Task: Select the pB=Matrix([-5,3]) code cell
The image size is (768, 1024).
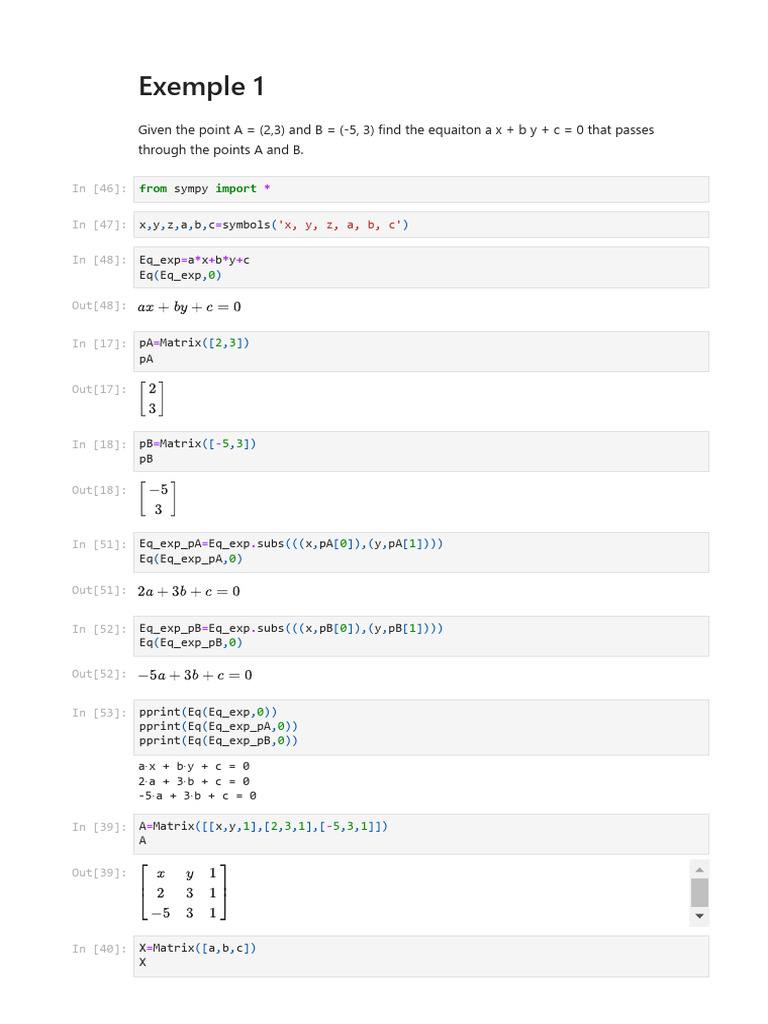Action: pos(421,451)
